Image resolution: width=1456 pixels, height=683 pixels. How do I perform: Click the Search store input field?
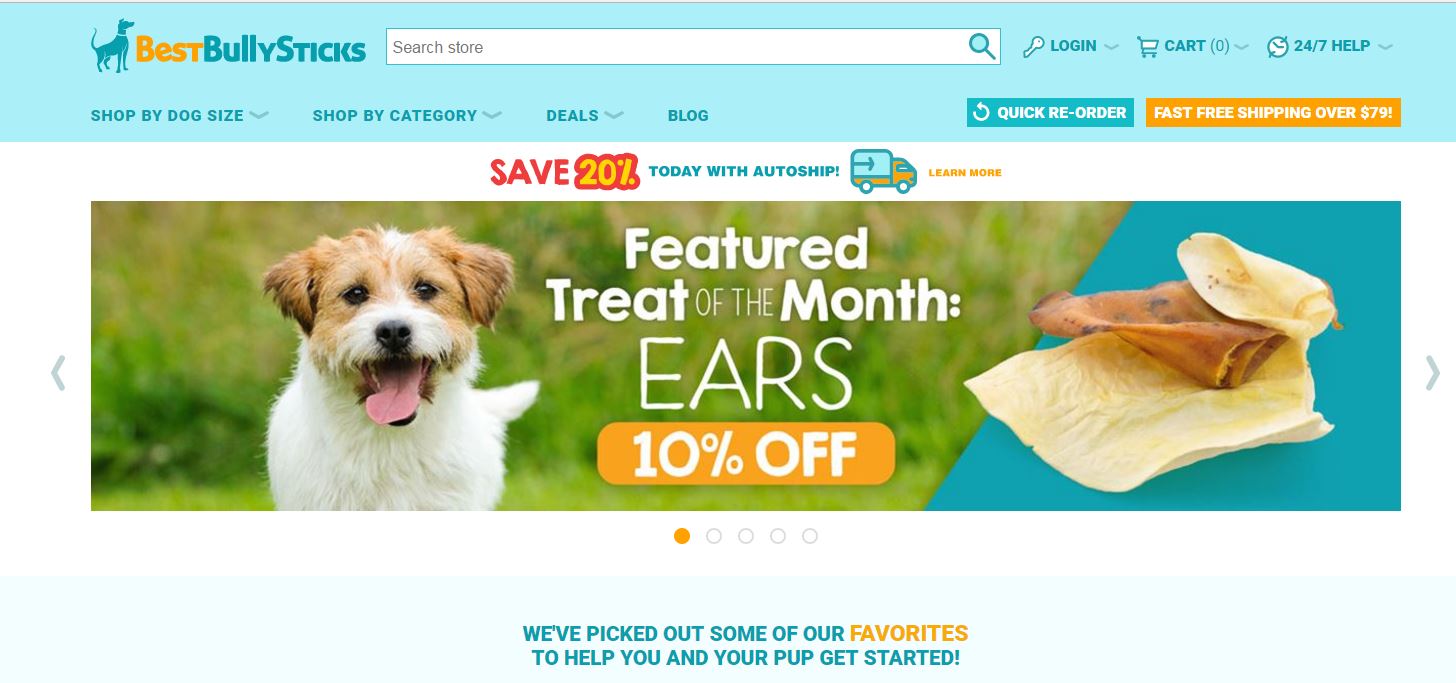676,47
